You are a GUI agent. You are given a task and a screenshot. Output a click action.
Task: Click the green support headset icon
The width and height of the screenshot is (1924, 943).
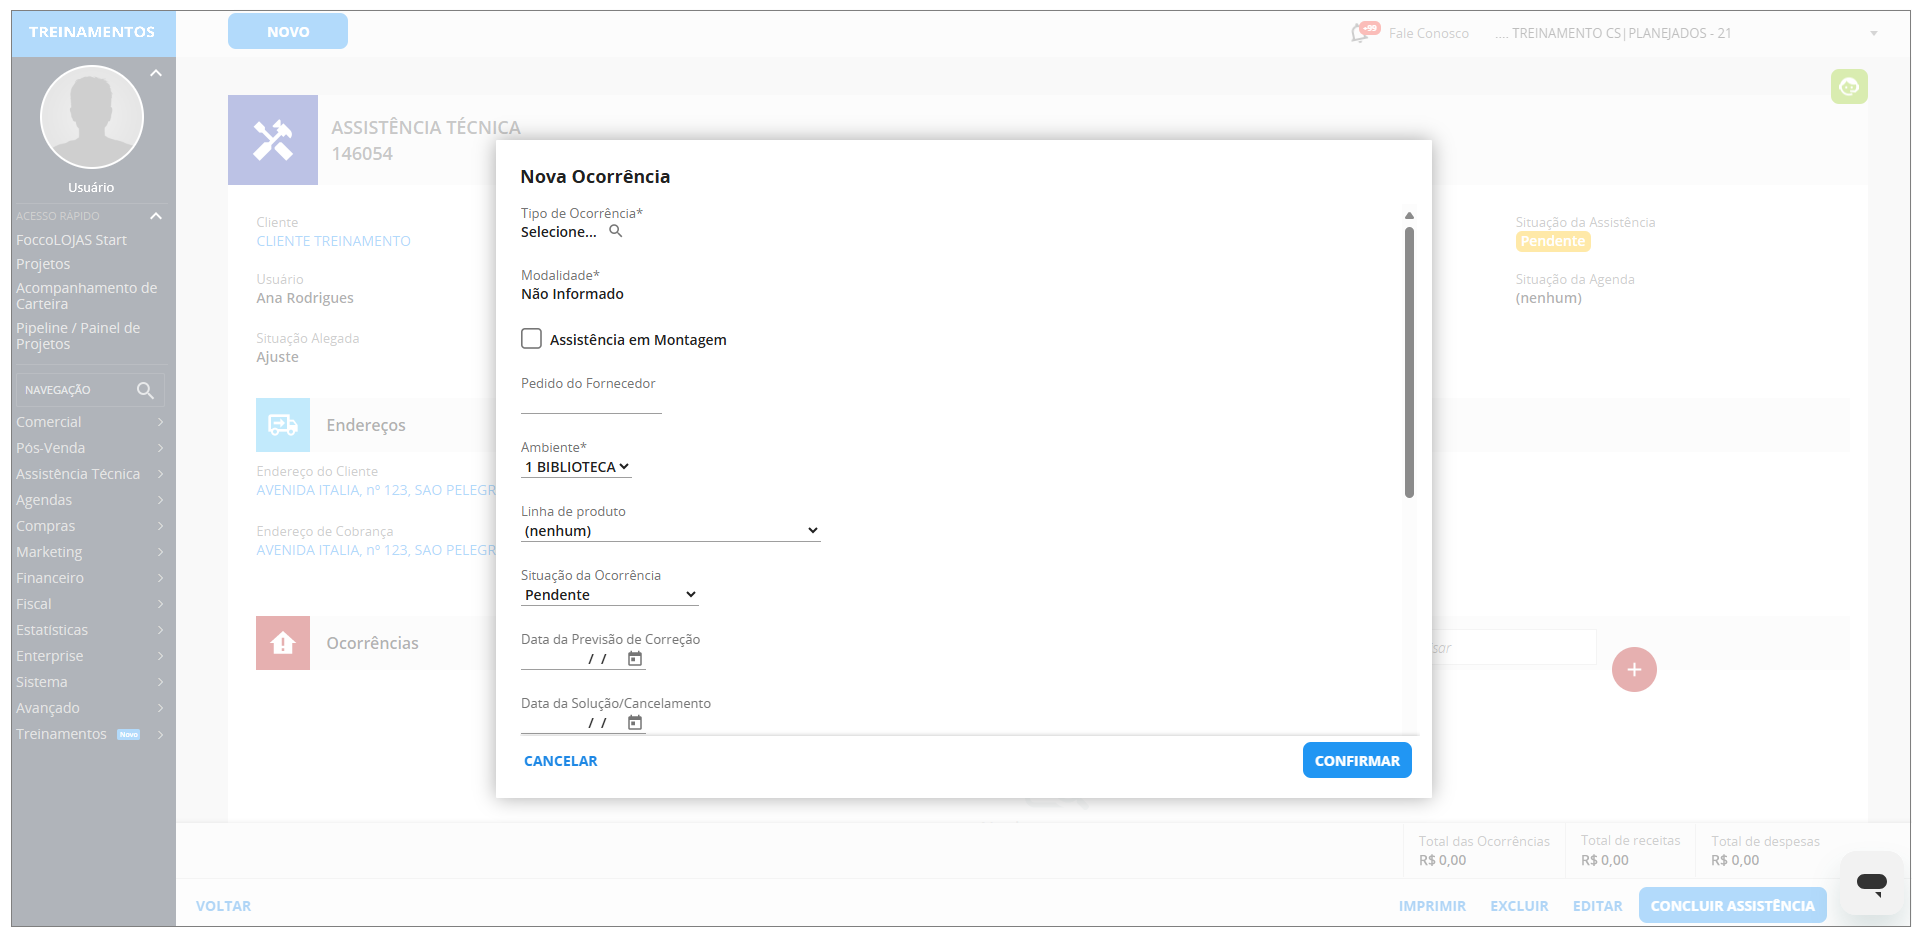click(x=1849, y=87)
